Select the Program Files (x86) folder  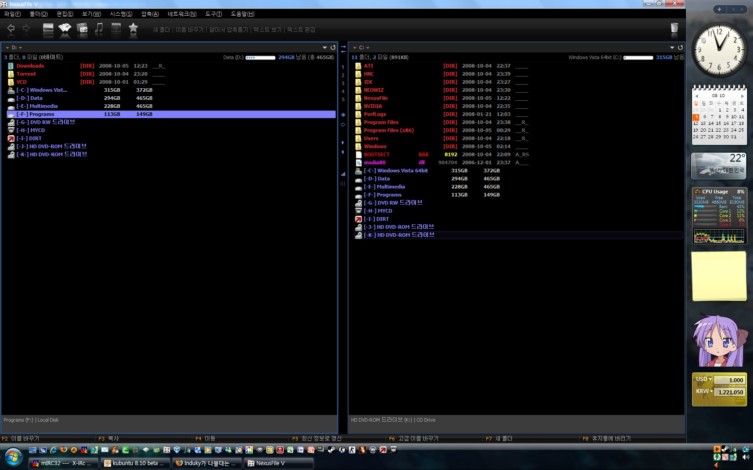pyautogui.click(x=389, y=131)
